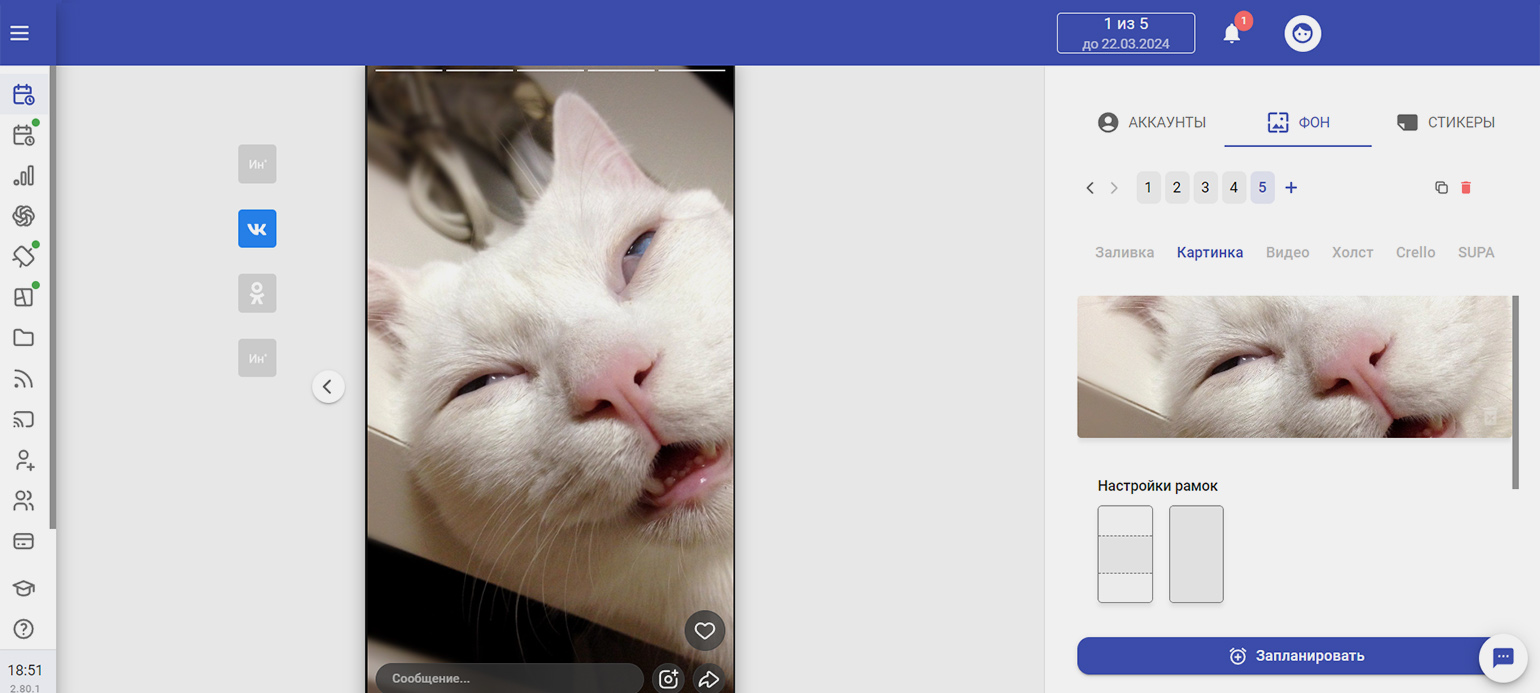Click the 'Сообщение...' message field
Viewport: 1540px width, 693px height.
(x=509, y=678)
